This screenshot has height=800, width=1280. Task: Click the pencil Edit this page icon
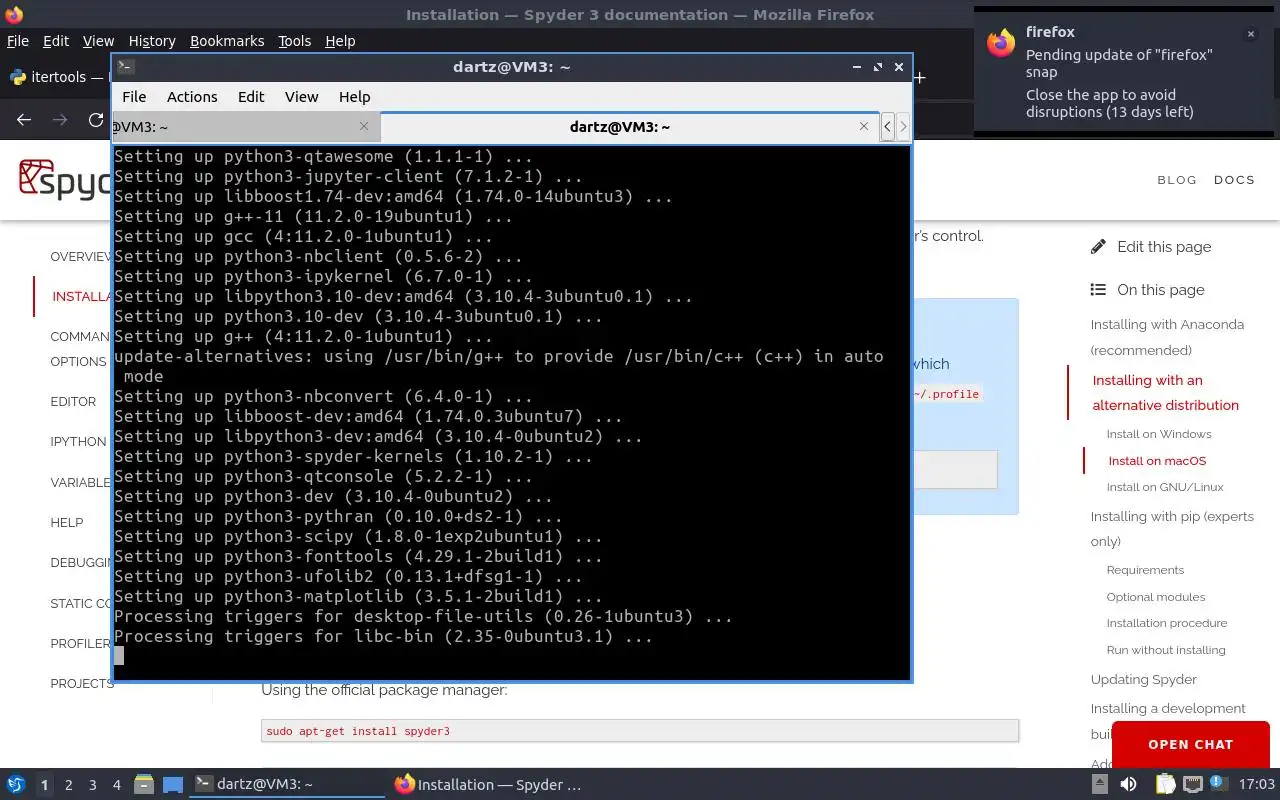(x=1098, y=246)
